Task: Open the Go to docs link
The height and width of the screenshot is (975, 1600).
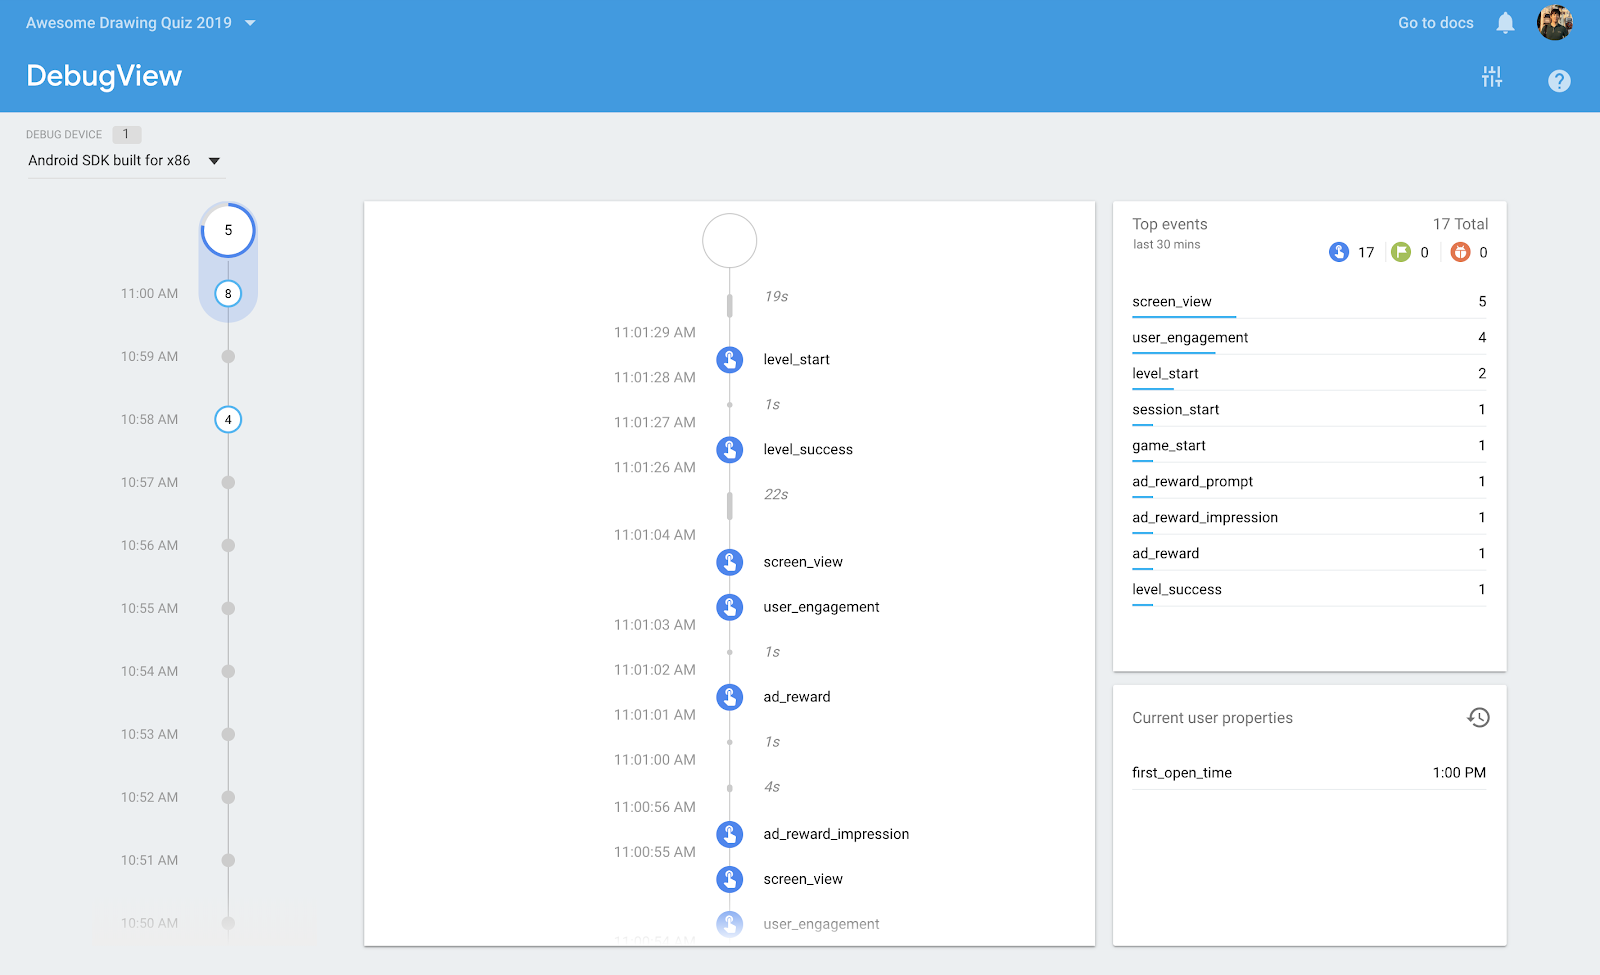Action: [x=1435, y=23]
